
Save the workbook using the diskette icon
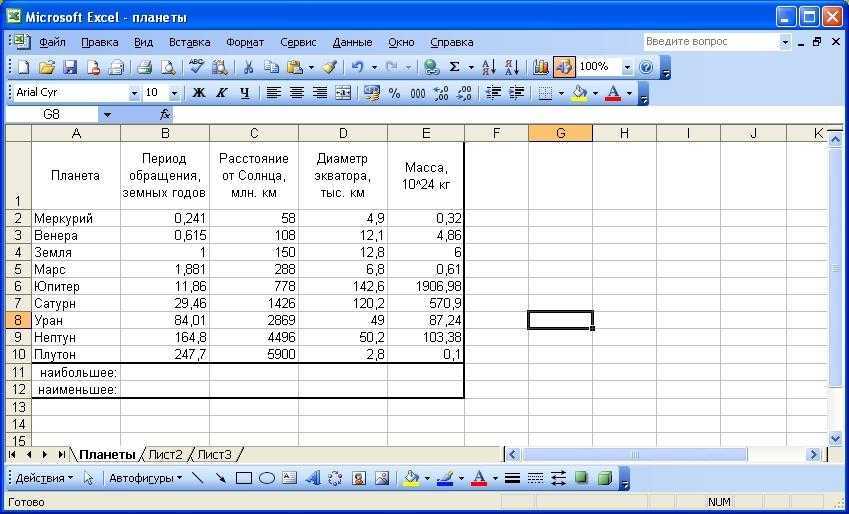[x=70, y=67]
